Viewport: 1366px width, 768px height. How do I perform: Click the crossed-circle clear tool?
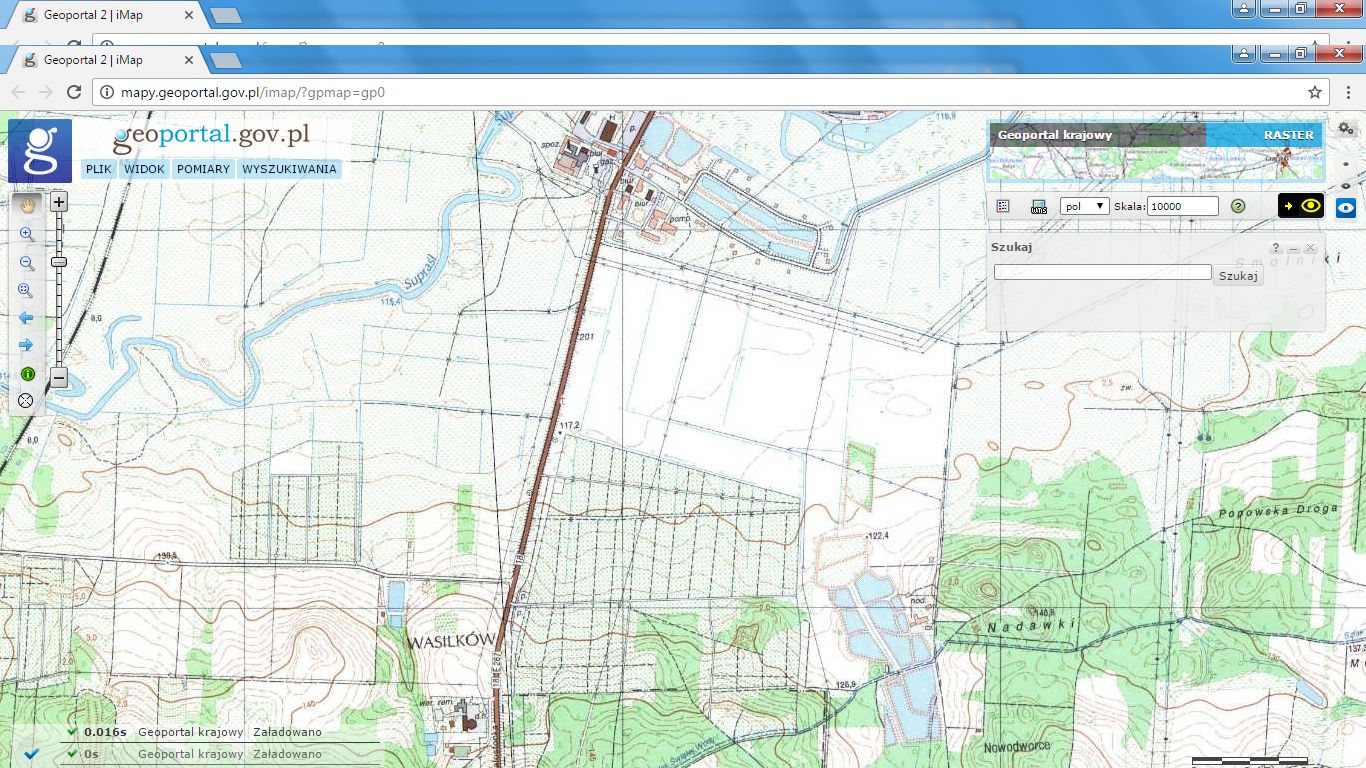coord(26,400)
